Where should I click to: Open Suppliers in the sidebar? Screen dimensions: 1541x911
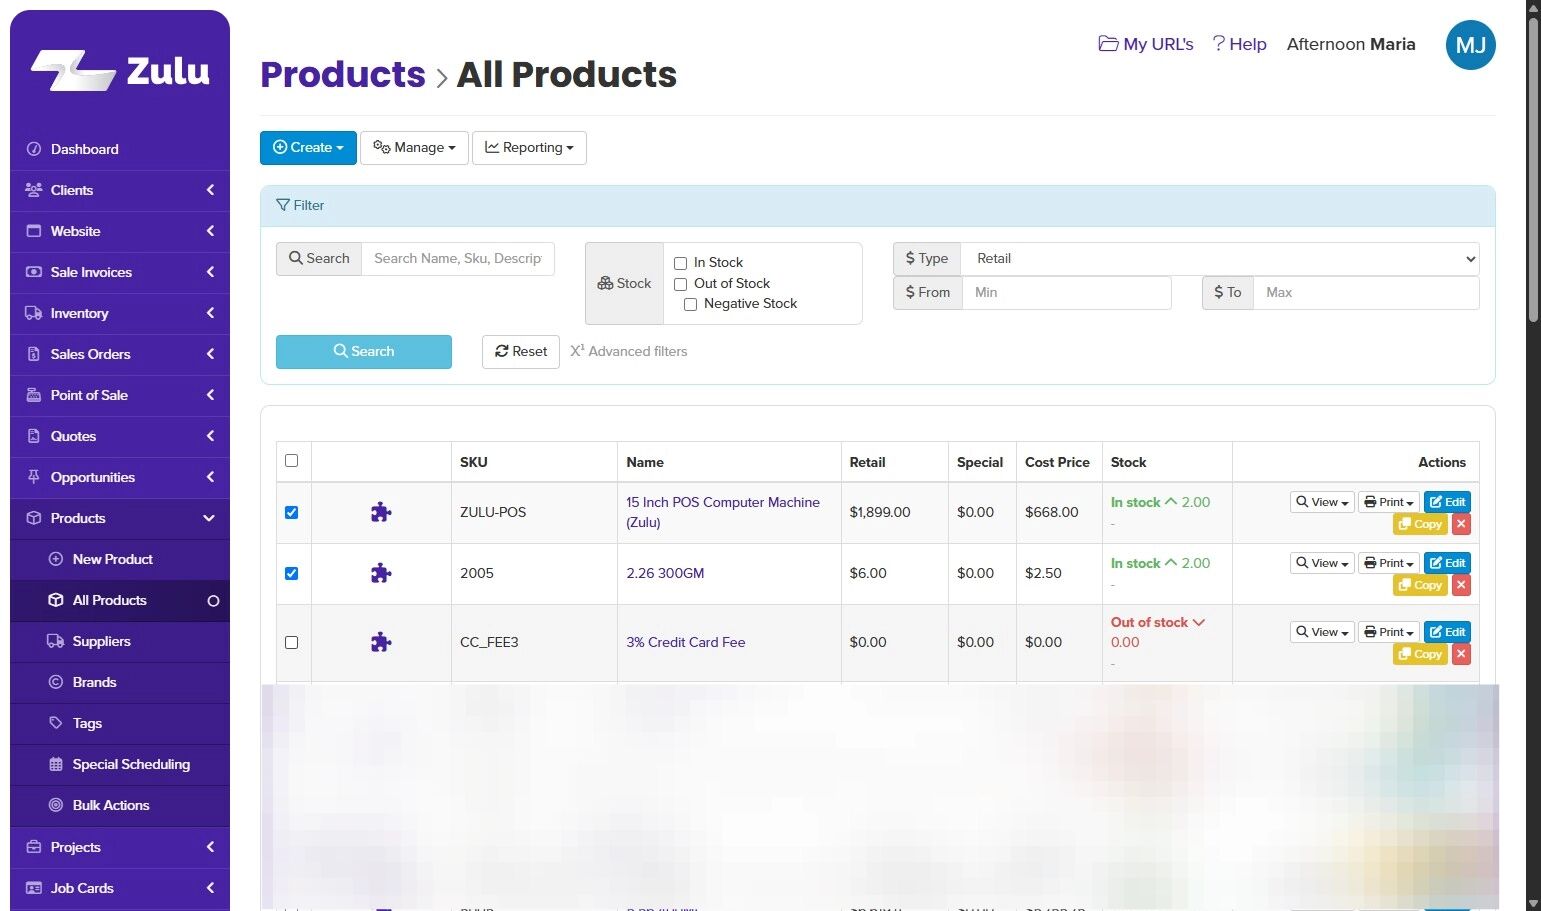pyautogui.click(x=120, y=641)
